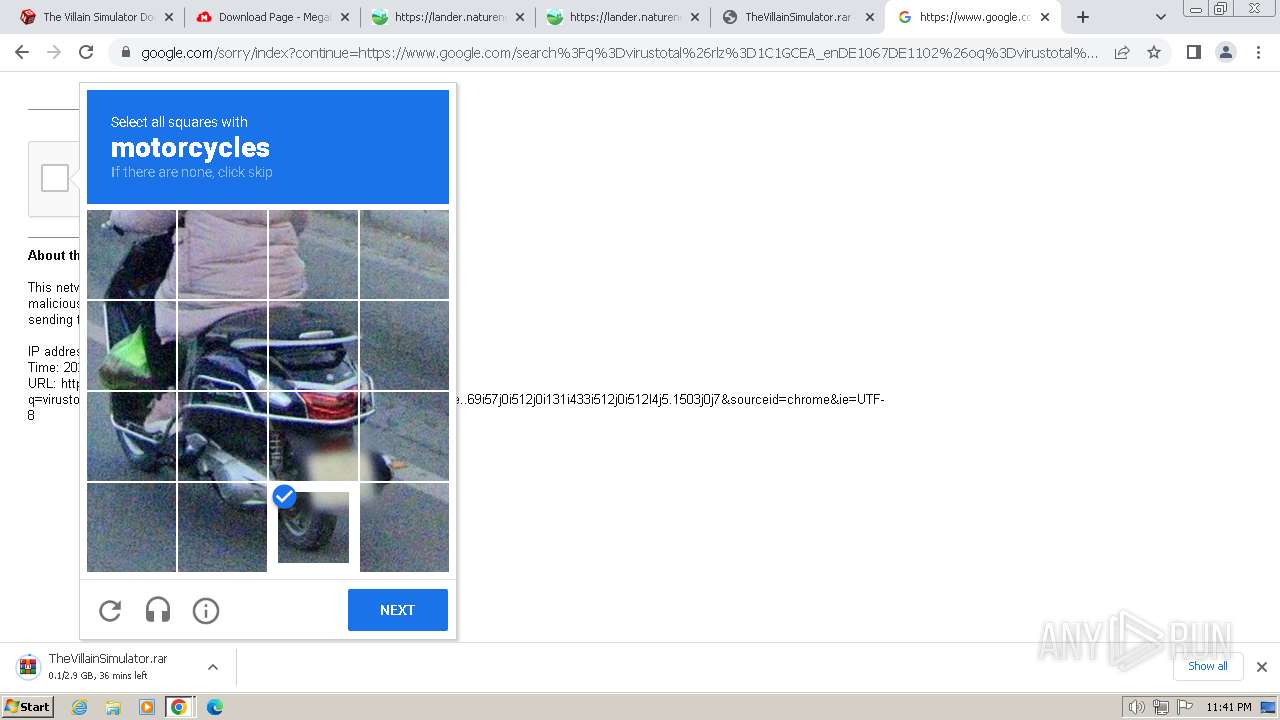1280x720 pixels.
Task: Select the tile with the motorcycle seat
Action: point(313,345)
